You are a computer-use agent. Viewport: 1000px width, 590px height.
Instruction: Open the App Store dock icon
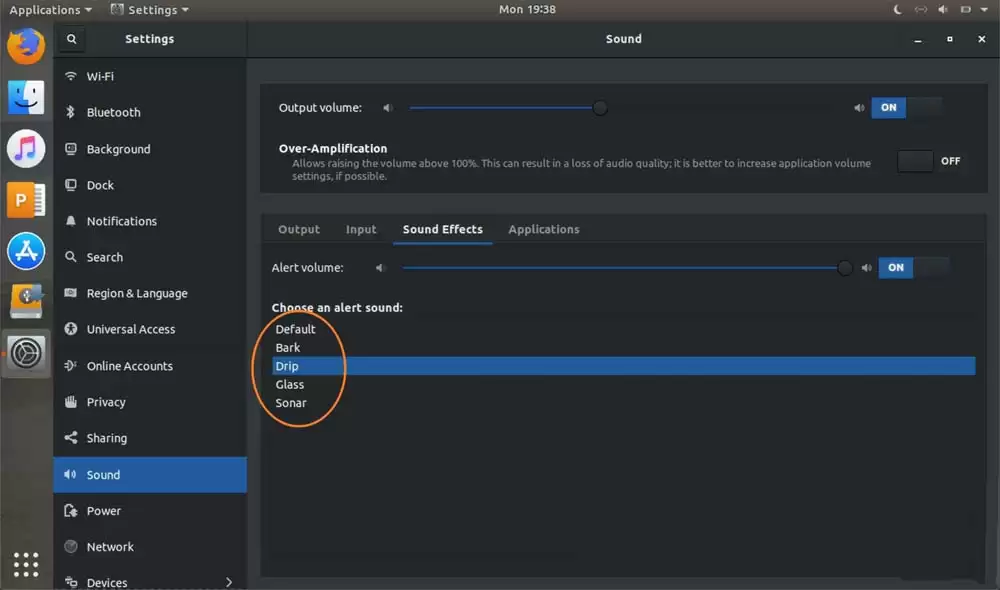26,251
